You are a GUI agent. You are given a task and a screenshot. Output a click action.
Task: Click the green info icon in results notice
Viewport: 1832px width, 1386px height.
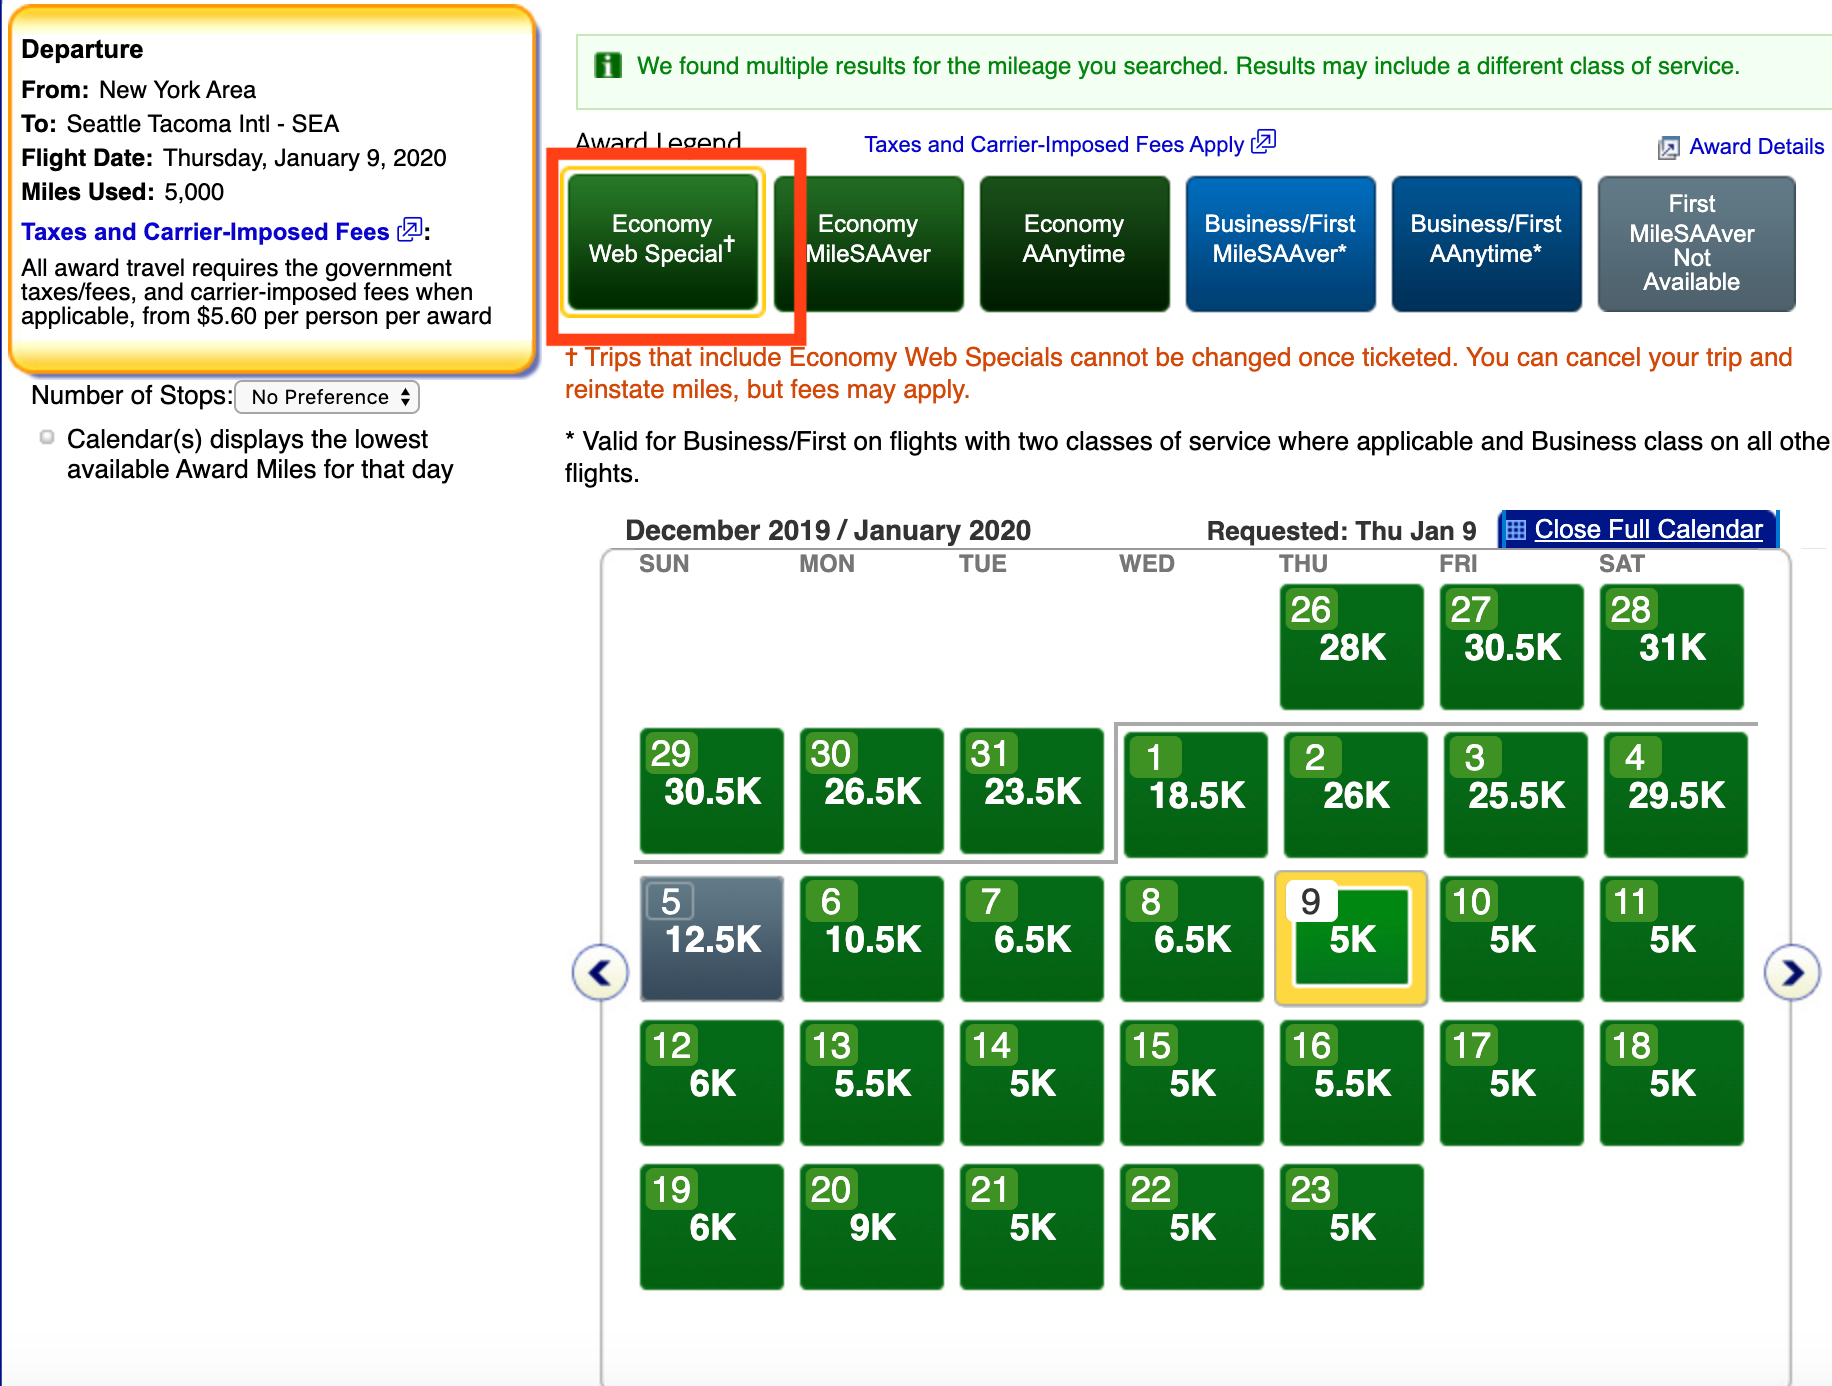point(608,66)
